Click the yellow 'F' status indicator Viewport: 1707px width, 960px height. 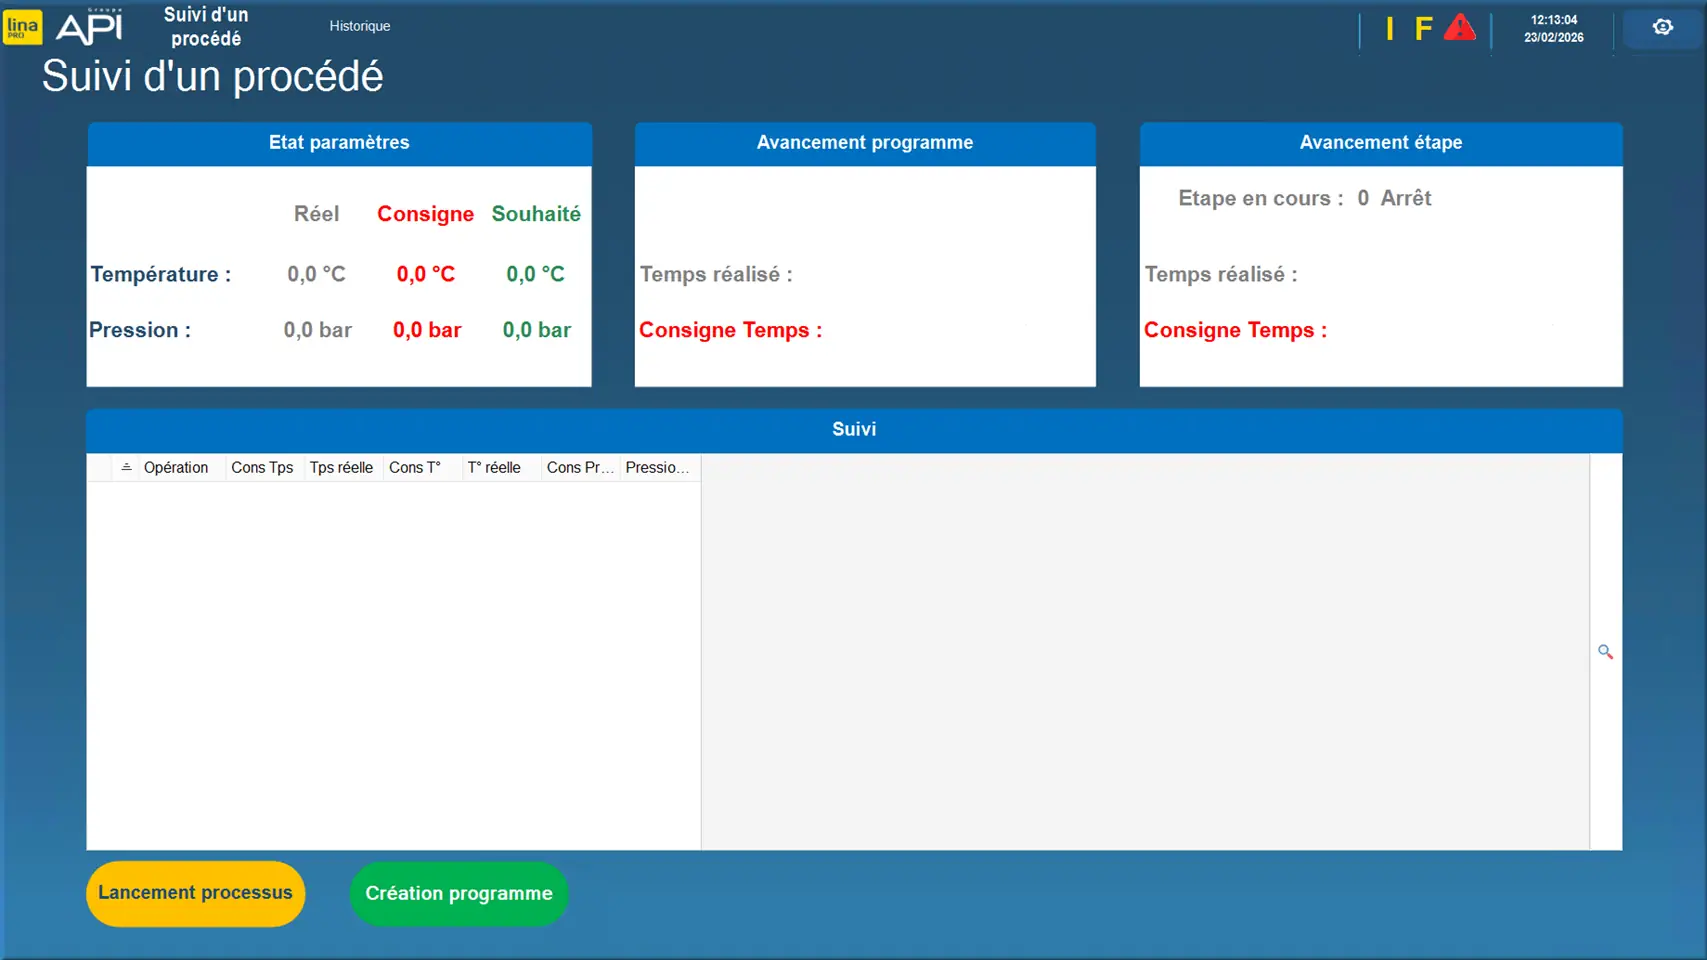(1423, 29)
